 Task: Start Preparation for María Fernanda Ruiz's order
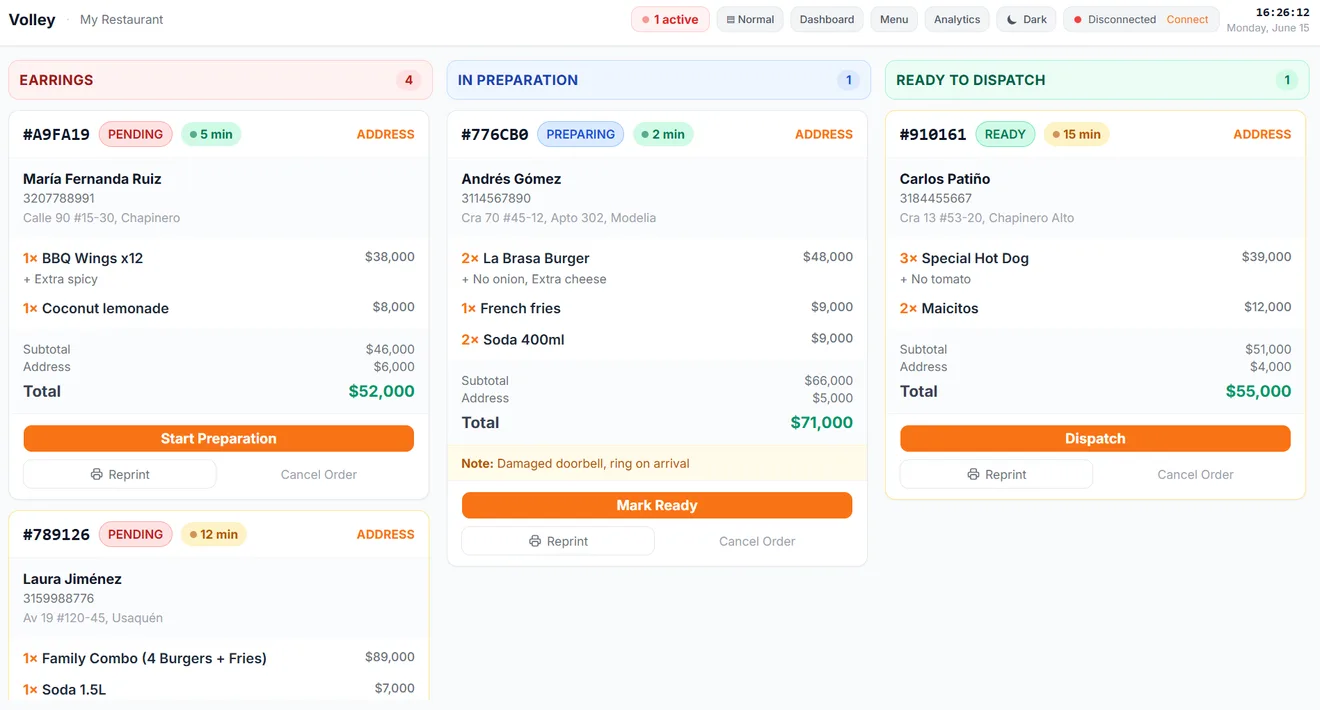click(219, 439)
